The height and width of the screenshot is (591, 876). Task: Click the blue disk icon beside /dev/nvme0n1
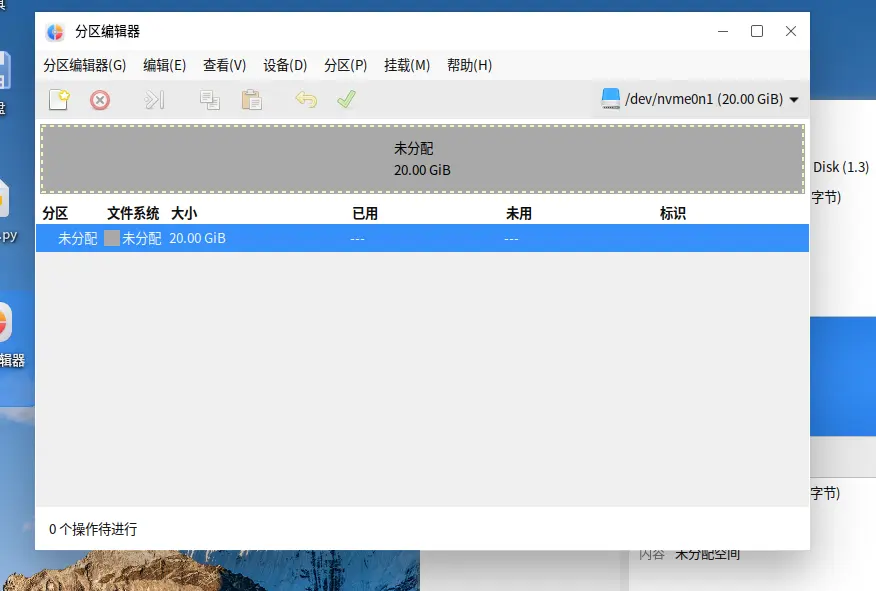[x=610, y=99]
